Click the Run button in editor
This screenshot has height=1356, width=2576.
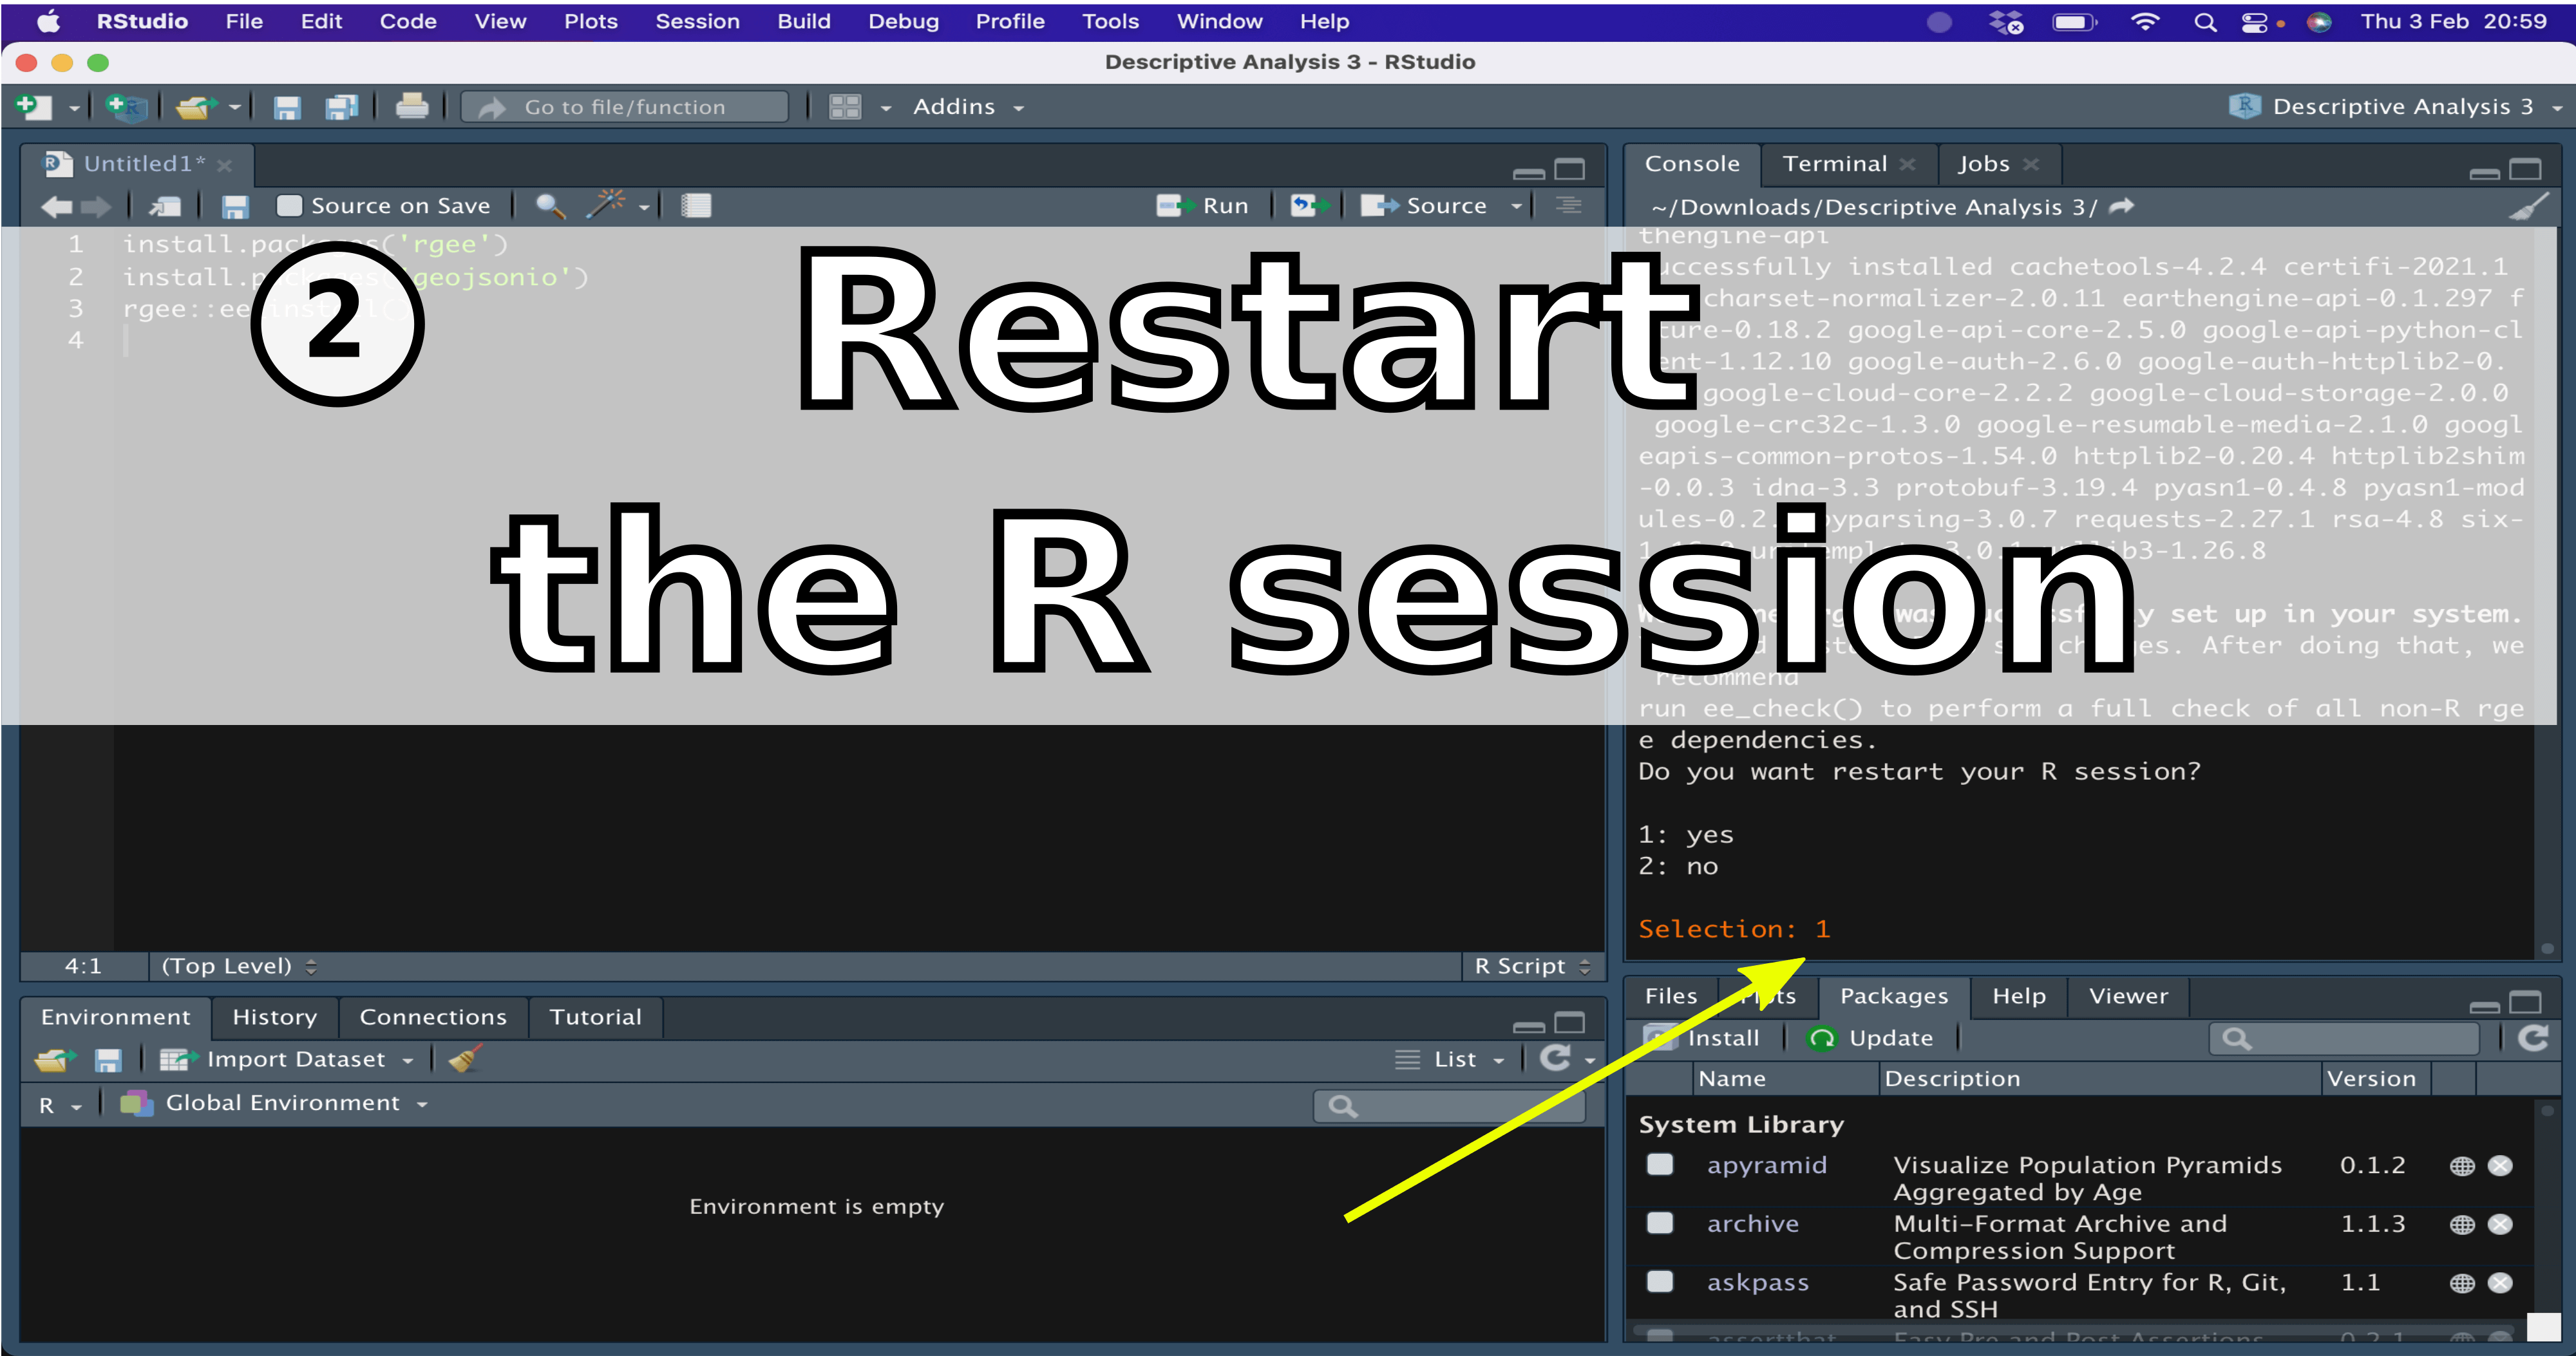tap(1202, 206)
